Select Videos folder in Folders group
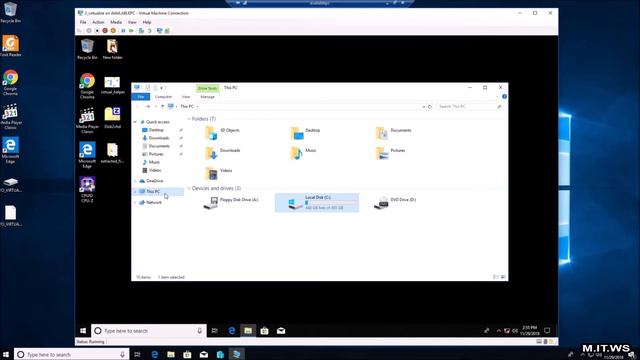The image size is (640, 360). click(218, 173)
